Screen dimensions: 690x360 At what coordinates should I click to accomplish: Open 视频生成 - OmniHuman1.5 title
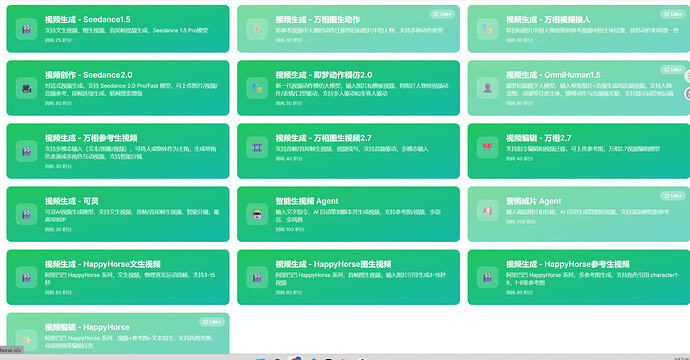[553, 75]
